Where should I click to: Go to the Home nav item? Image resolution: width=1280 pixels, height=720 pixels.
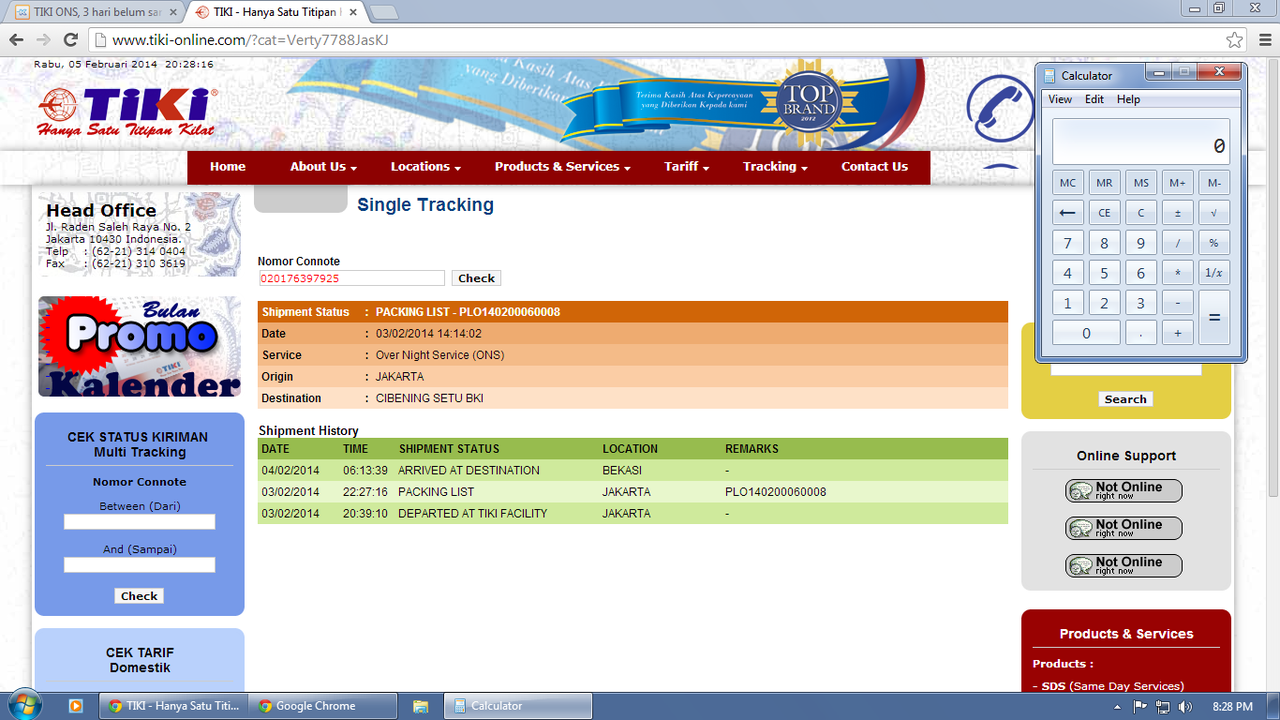pyautogui.click(x=228, y=167)
